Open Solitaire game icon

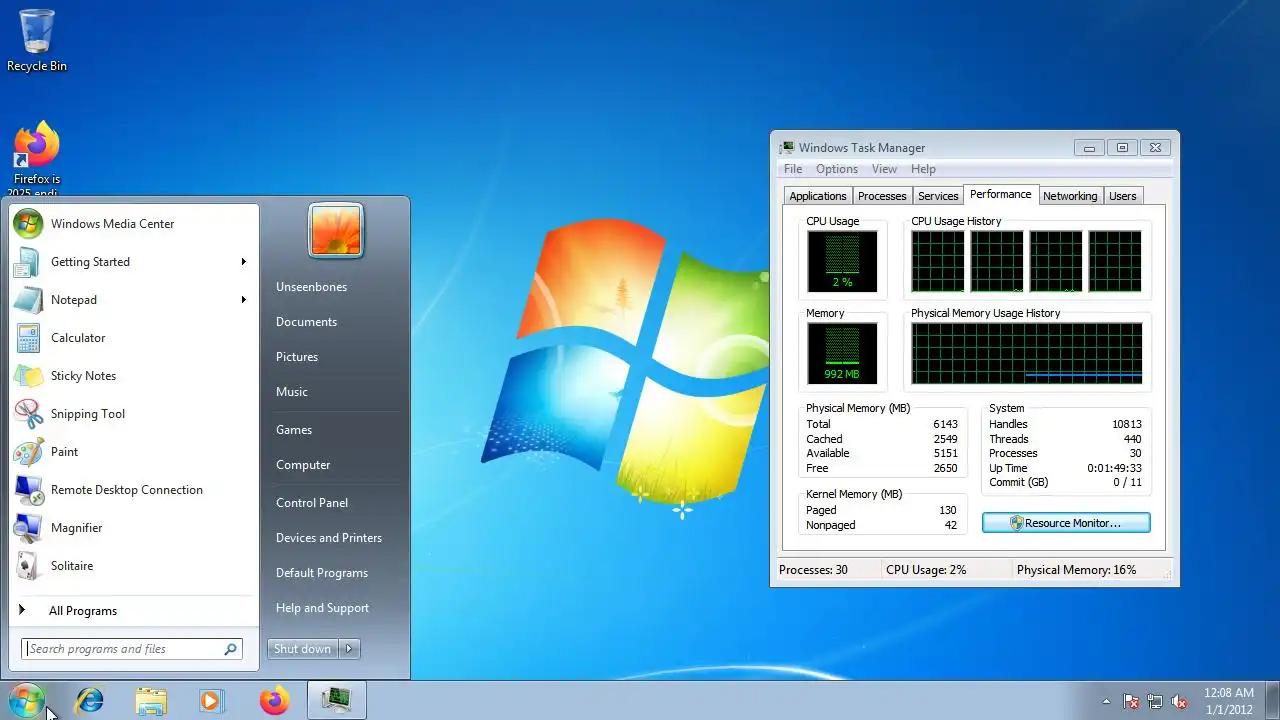point(27,566)
